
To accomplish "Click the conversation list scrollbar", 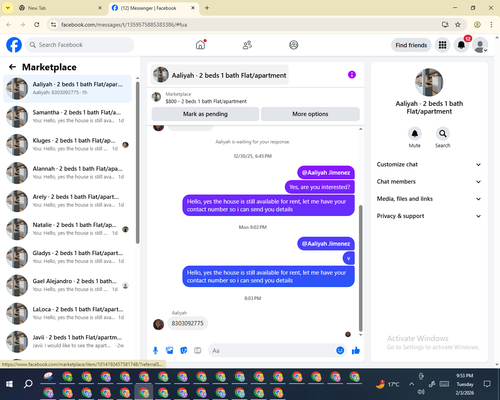I will point(137,162).
